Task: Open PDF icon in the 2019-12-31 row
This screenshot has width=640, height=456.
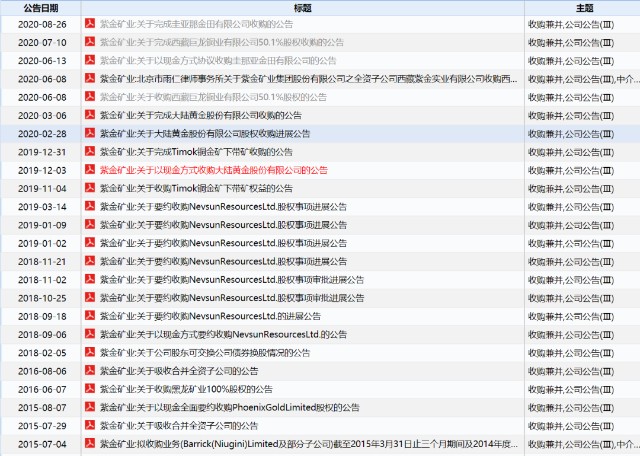Action: 90,151
